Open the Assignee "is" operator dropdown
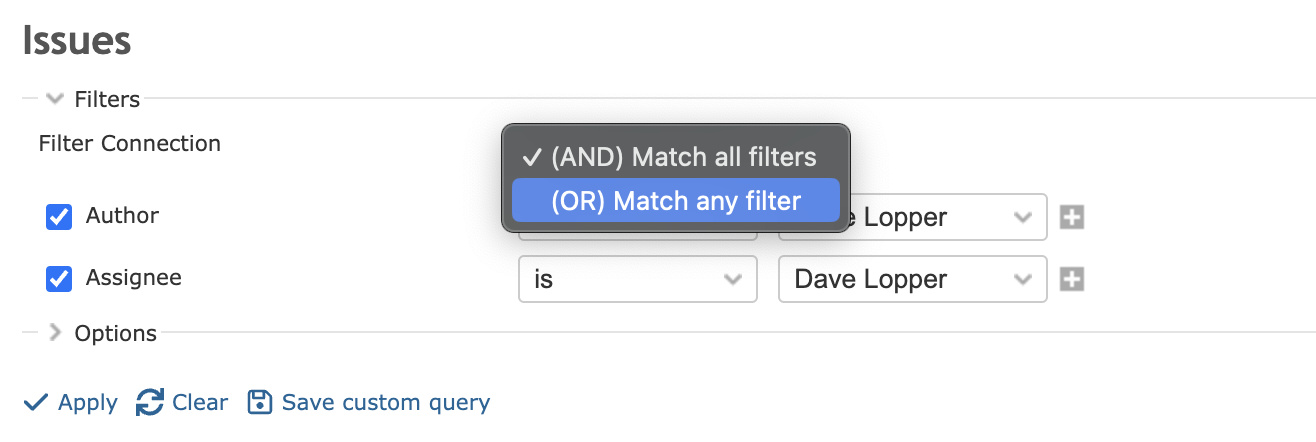This screenshot has height=442, width=1316. (x=637, y=279)
